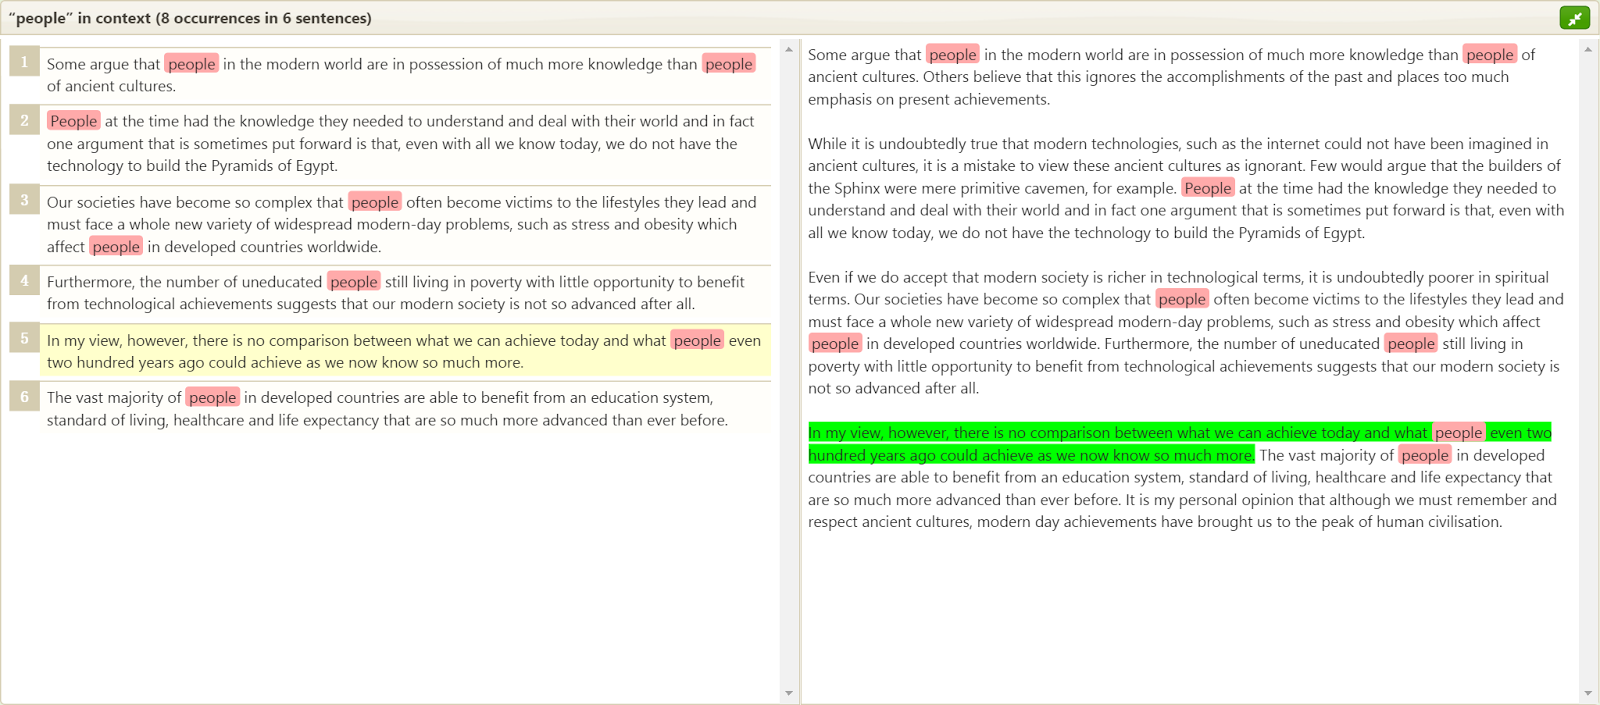Click capitalized "People" highlight in the full text panel

(1208, 188)
